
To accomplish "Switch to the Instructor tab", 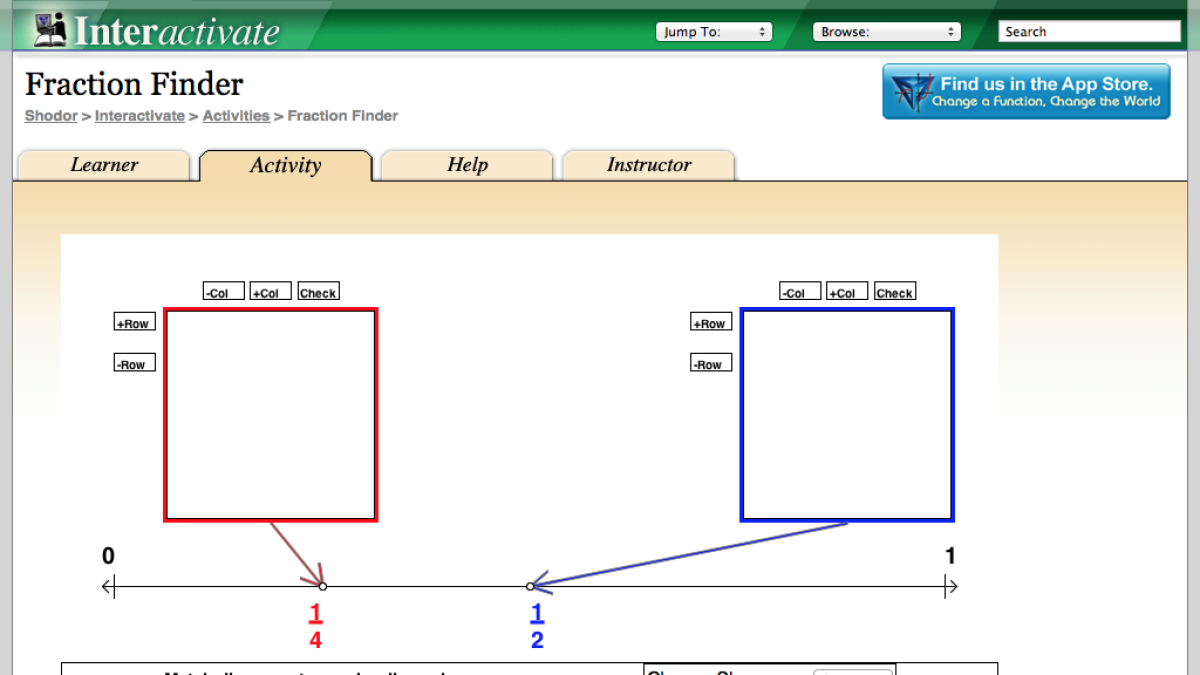I will click(648, 165).
